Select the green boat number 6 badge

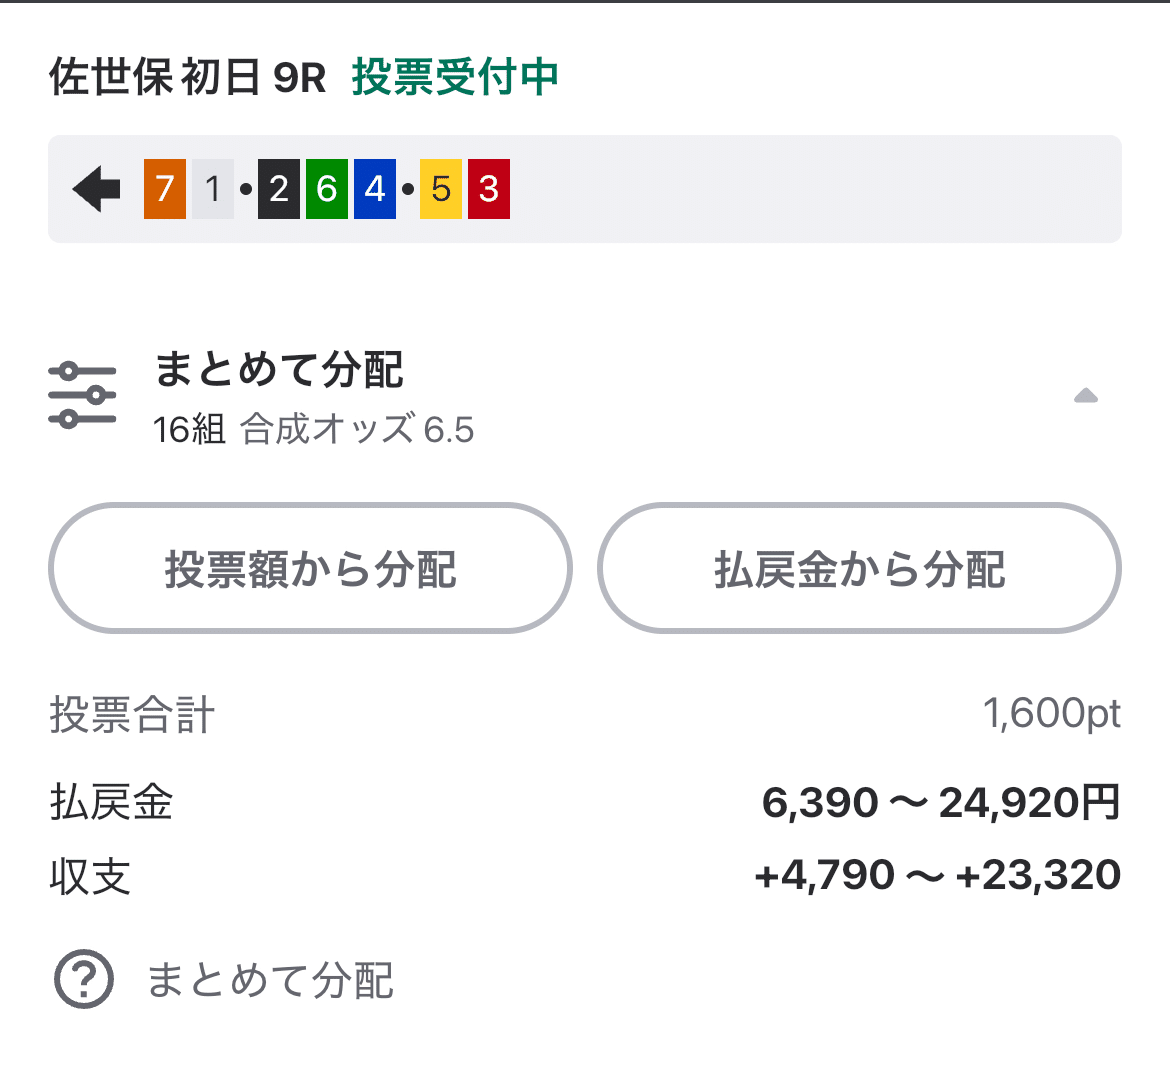tap(326, 190)
